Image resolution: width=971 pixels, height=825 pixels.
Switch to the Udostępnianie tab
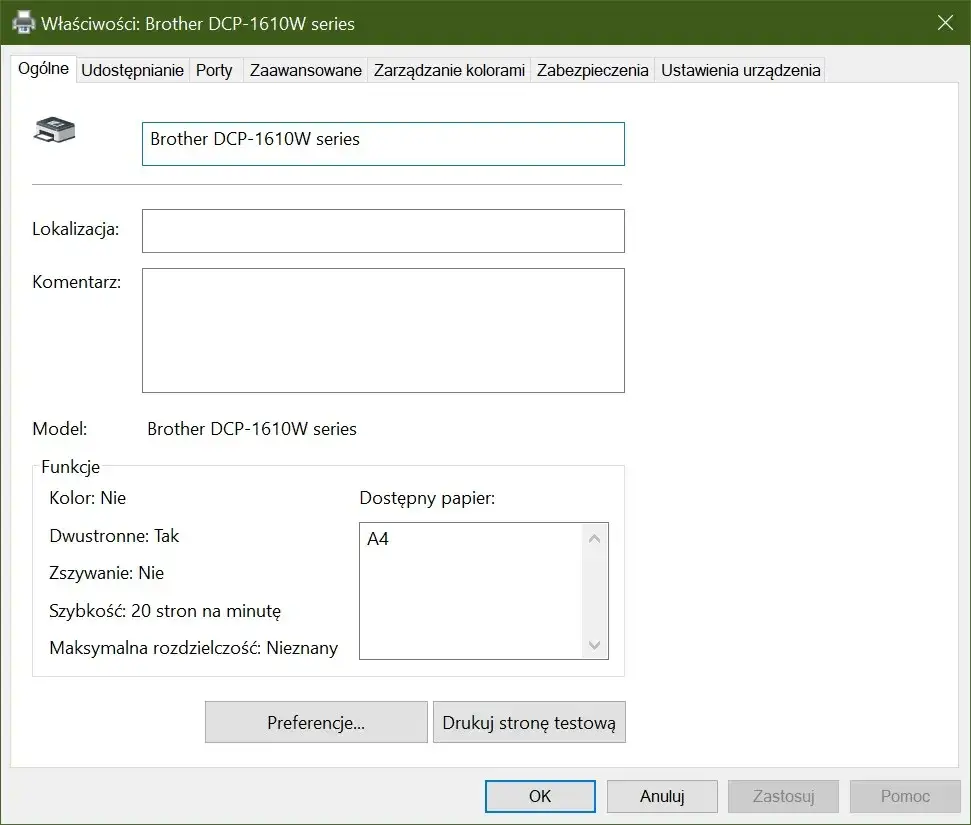133,70
